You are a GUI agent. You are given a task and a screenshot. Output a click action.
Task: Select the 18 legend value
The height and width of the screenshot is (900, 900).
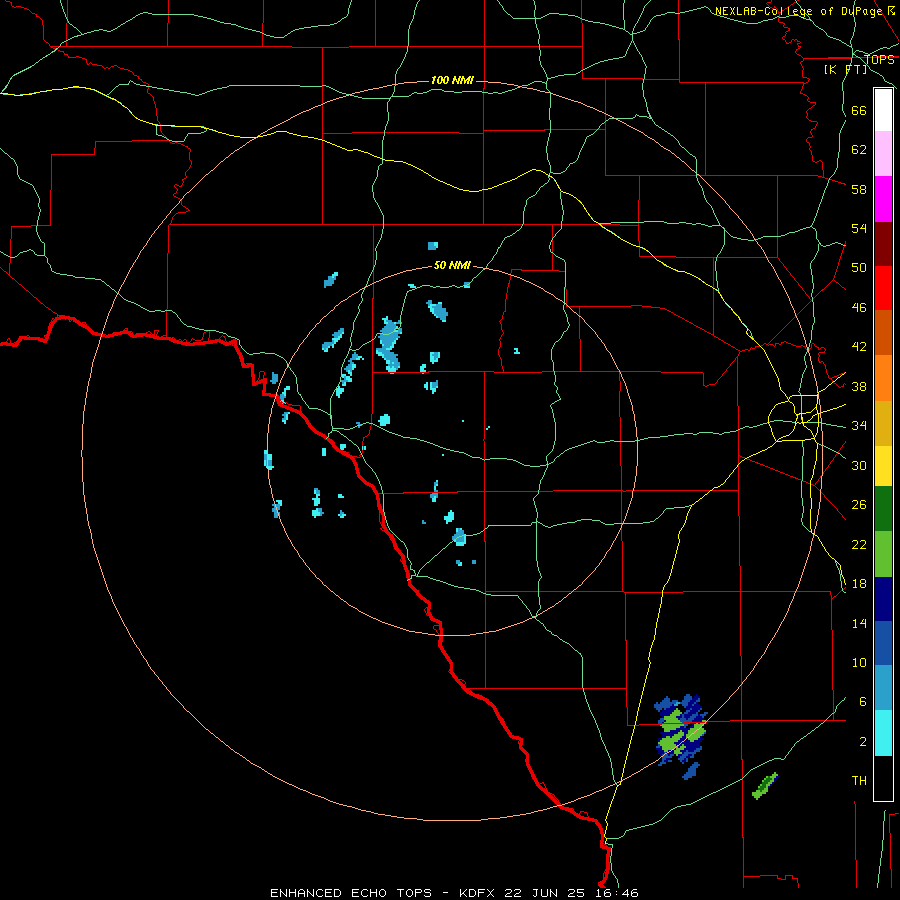coord(859,584)
